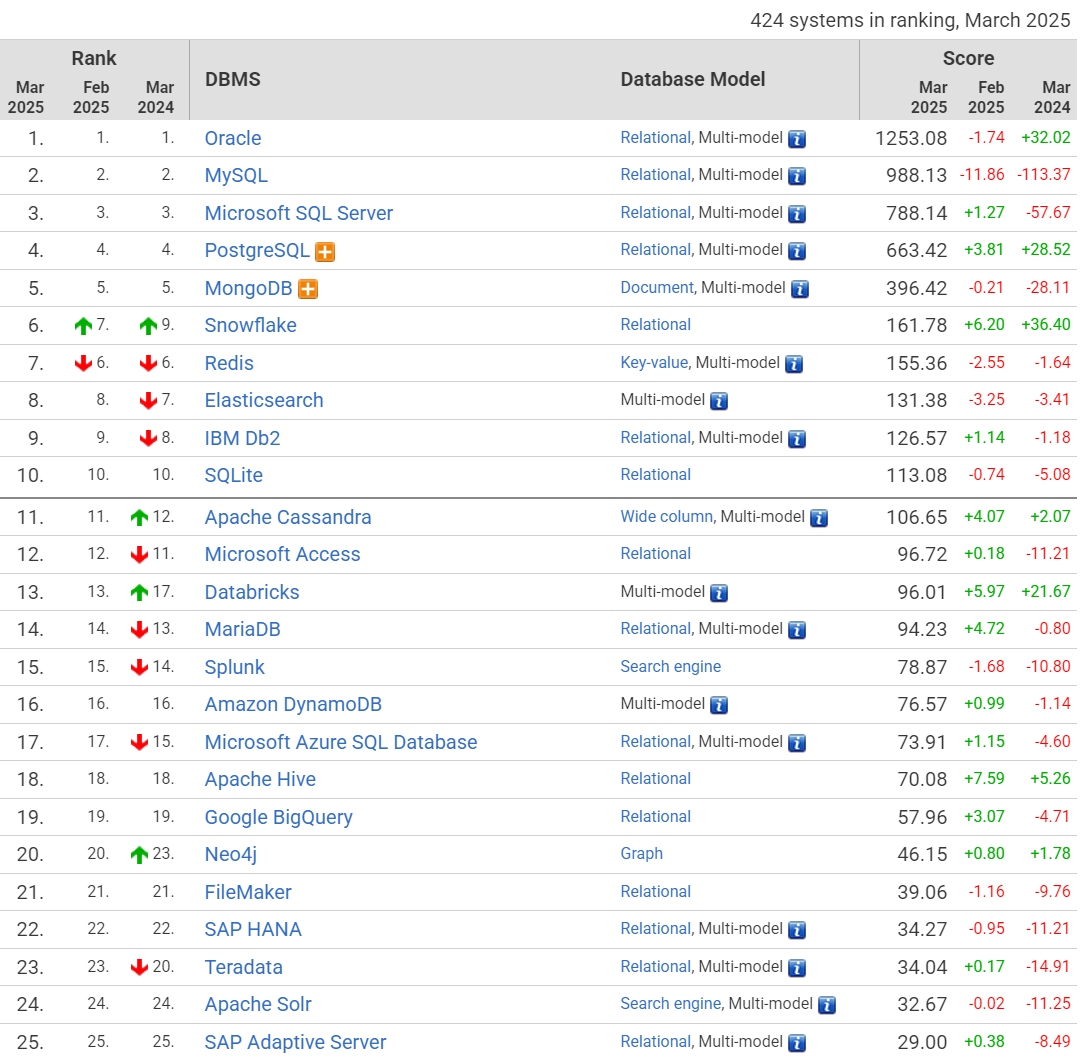Open the PostgreSQL DBMS link
This screenshot has width=1083, height=1059.
coord(257,251)
